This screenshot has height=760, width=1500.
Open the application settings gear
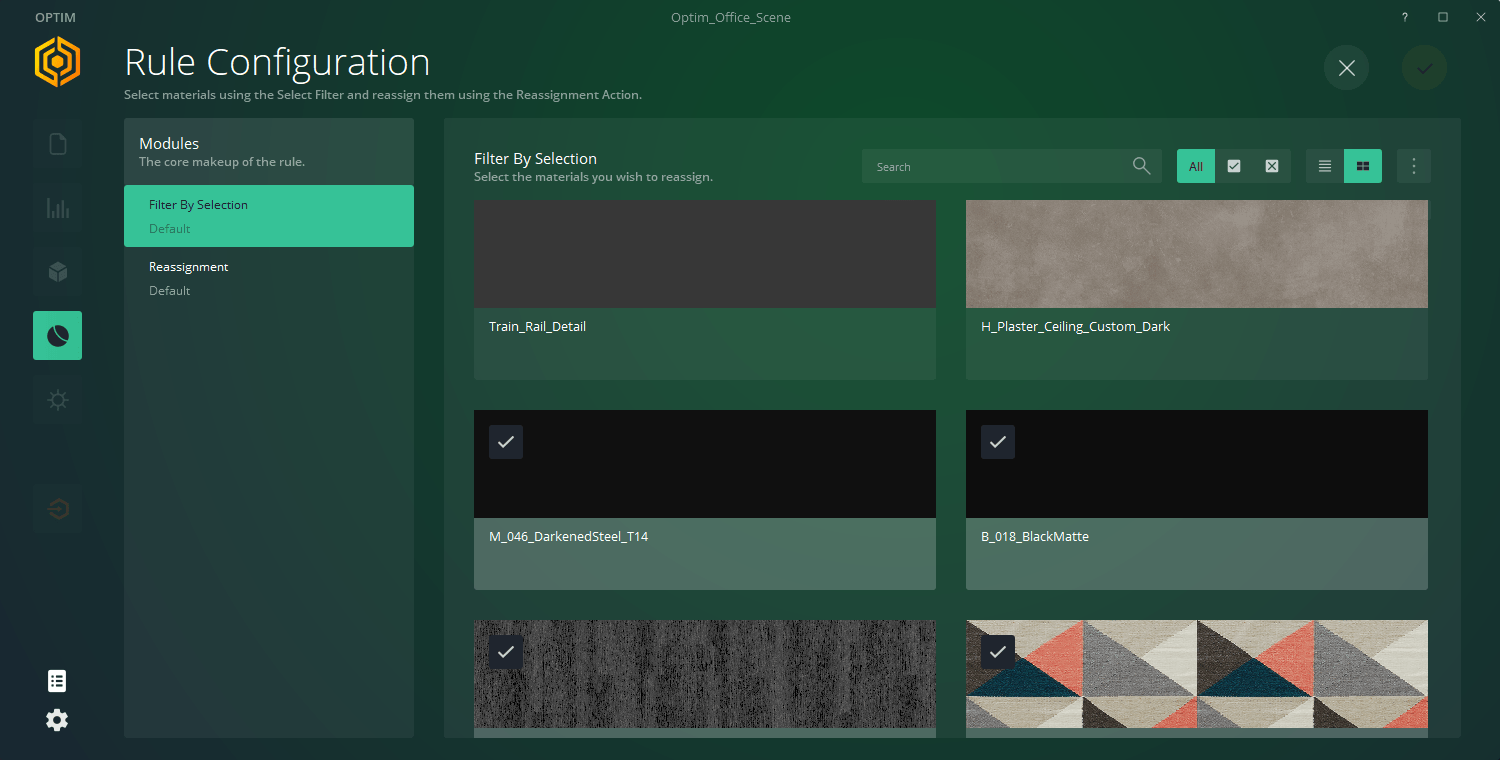point(57,719)
